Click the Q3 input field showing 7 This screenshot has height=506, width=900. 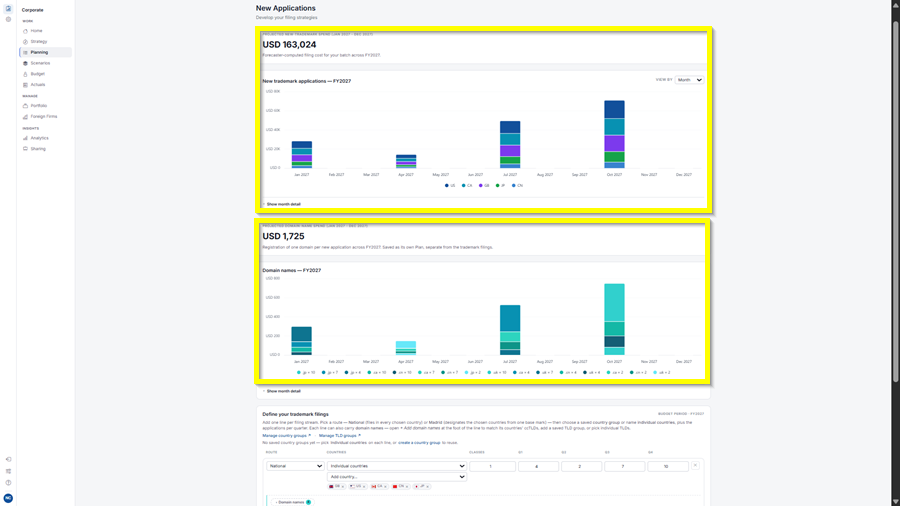tap(624, 466)
